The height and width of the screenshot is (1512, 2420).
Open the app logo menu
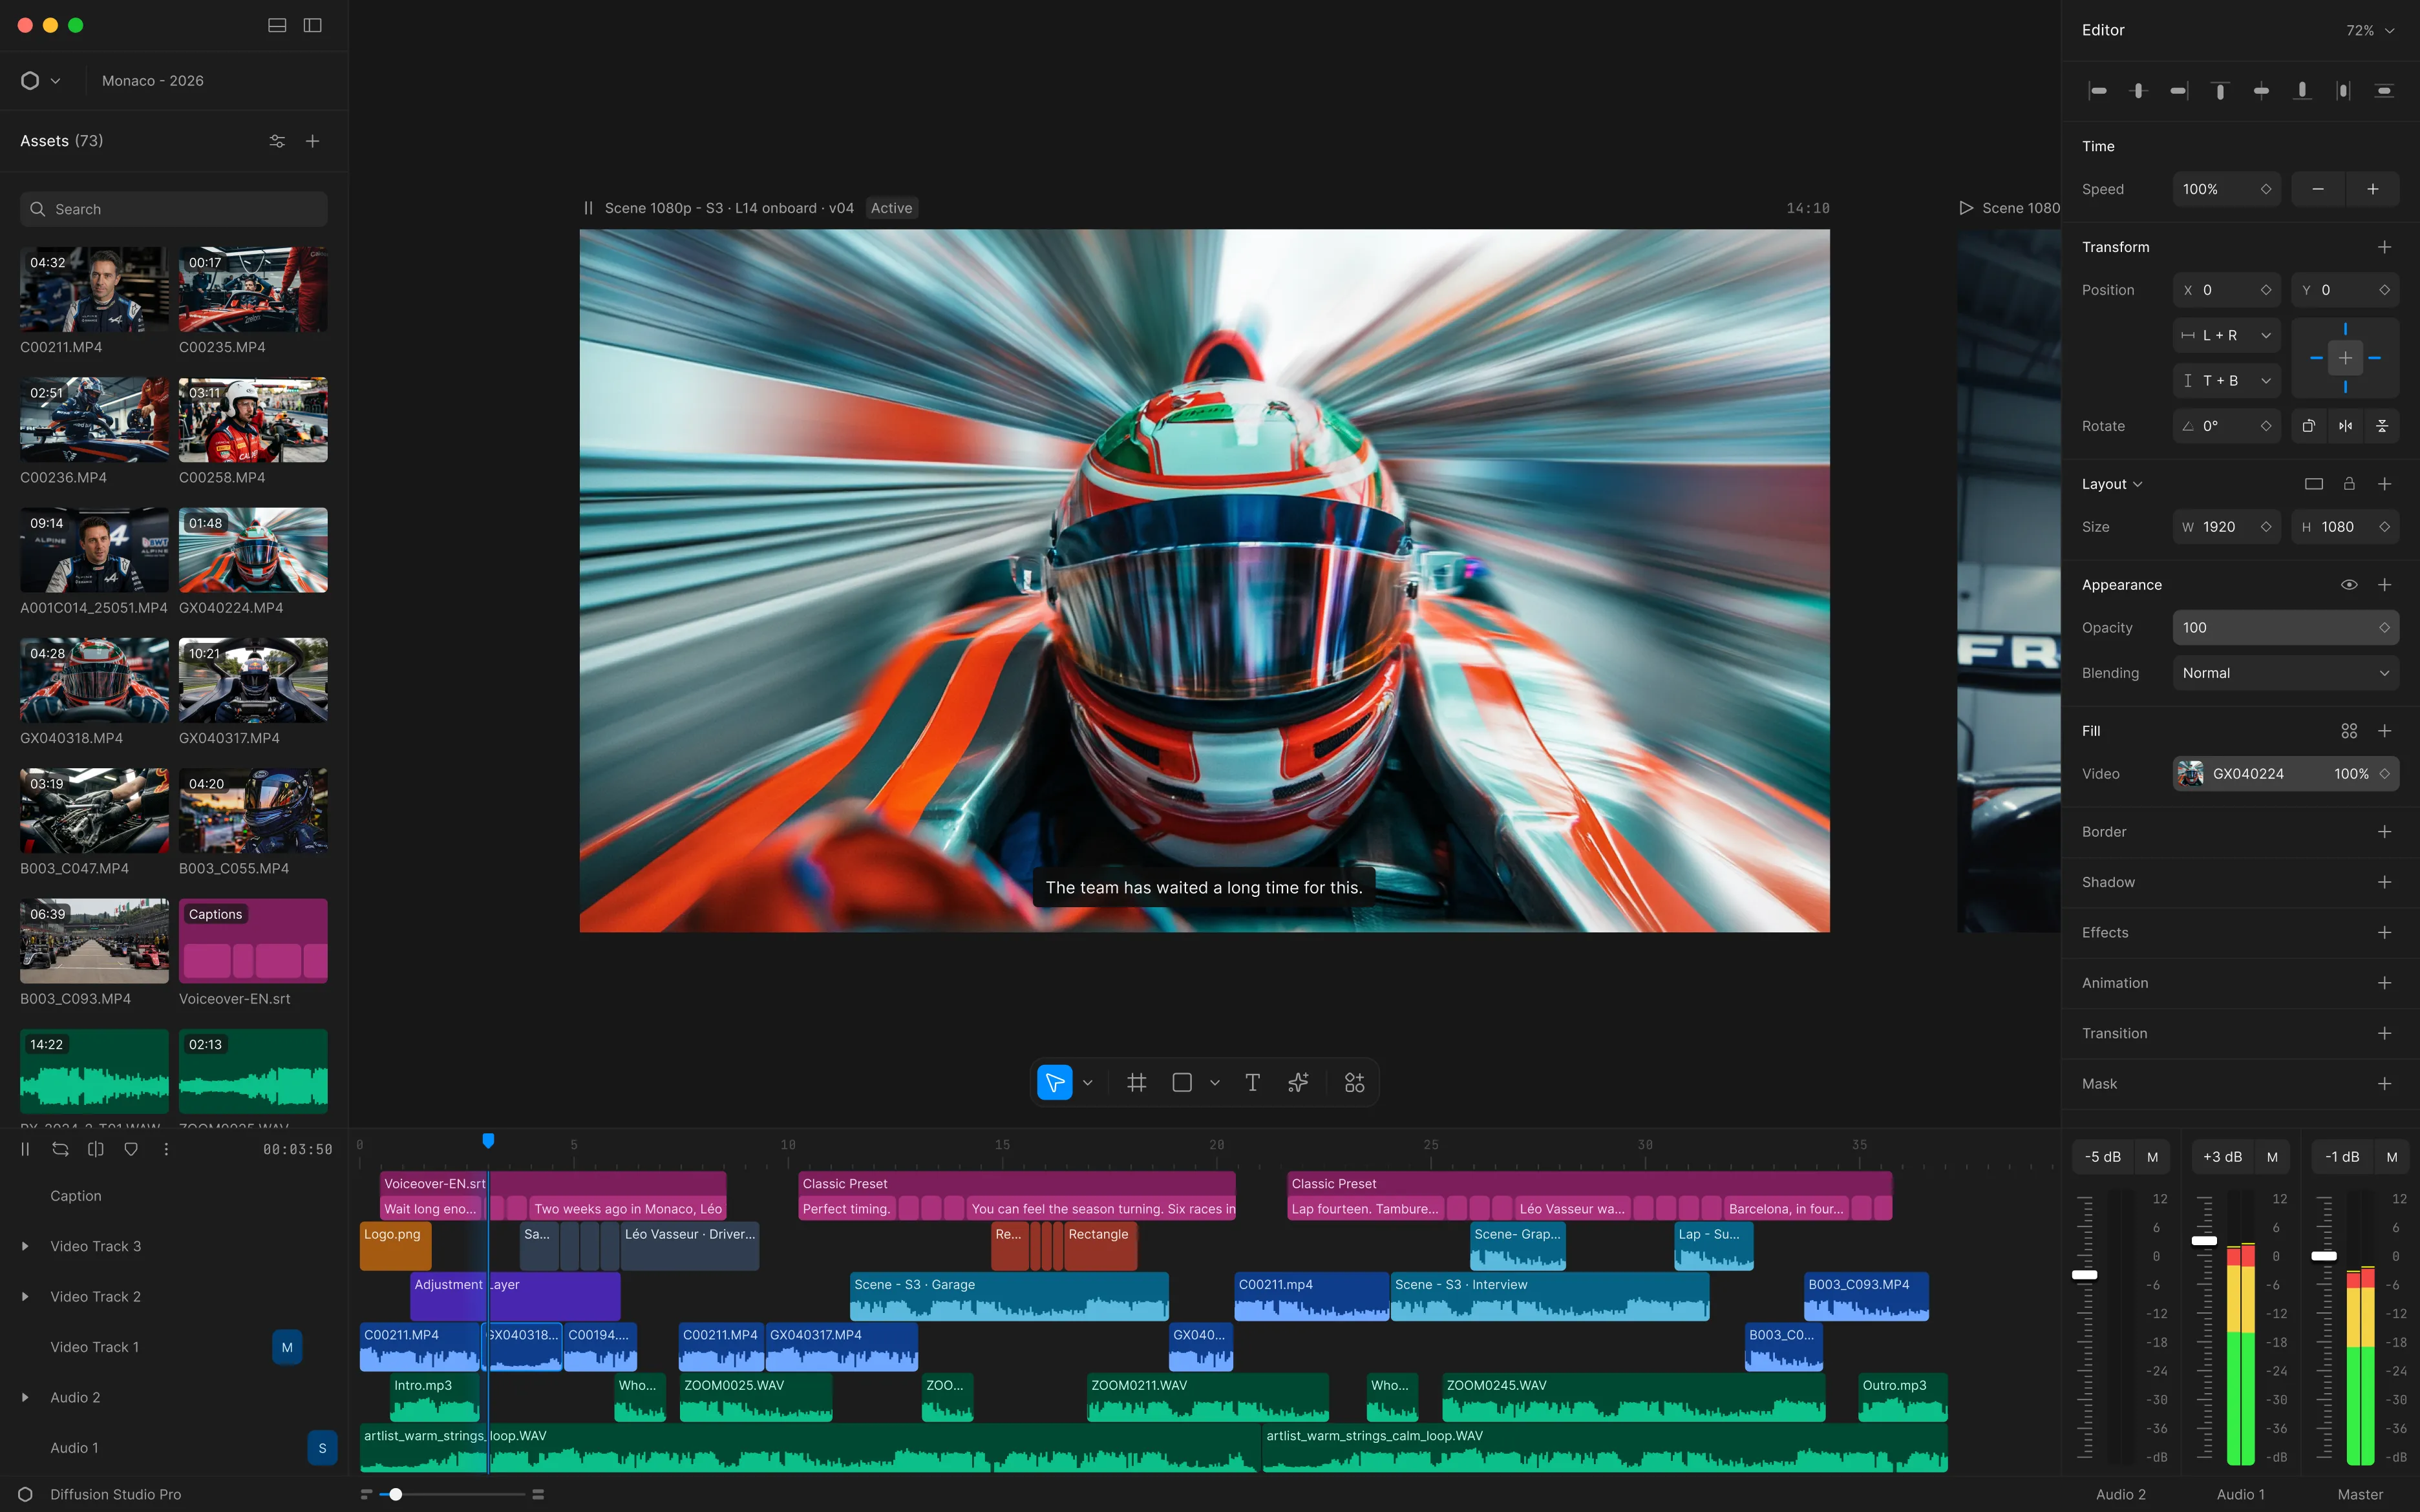click(x=40, y=81)
